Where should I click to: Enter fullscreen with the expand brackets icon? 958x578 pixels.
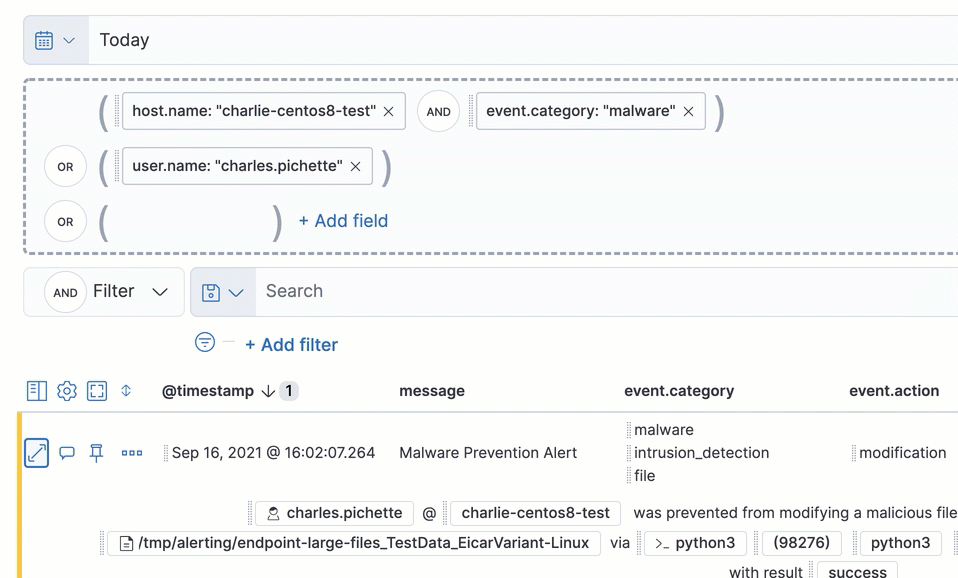click(x=96, y=390)
